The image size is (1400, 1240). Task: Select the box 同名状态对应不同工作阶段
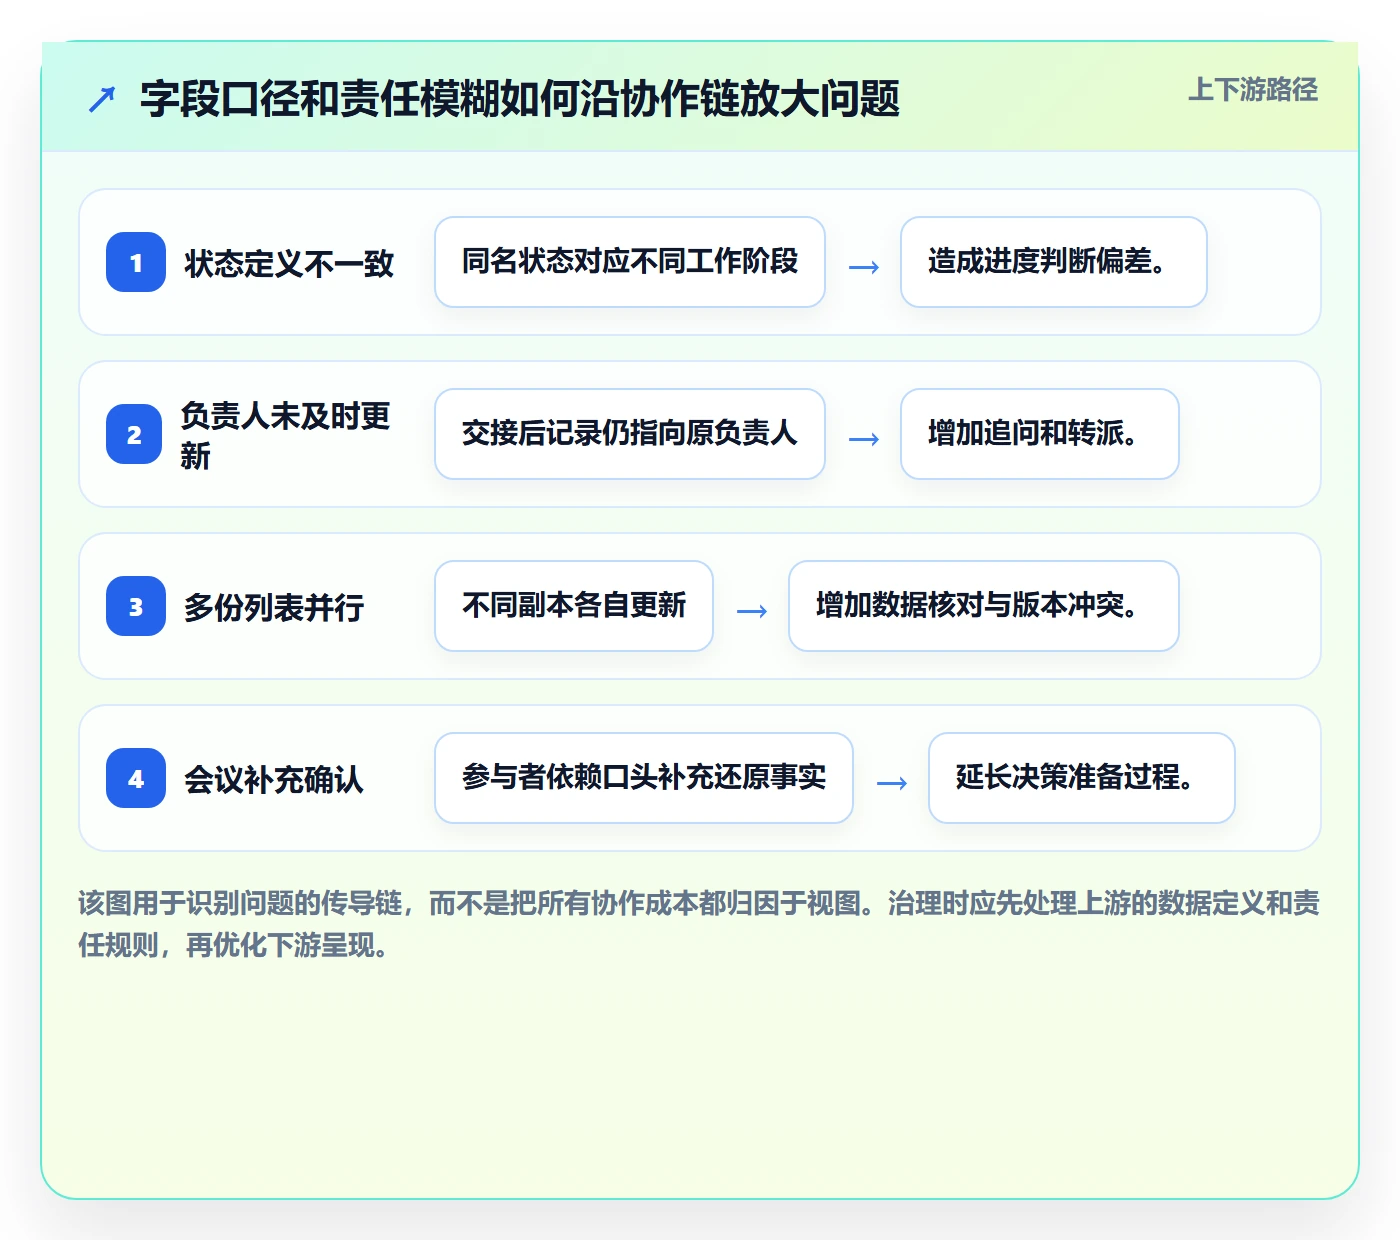tap(630, 262)
